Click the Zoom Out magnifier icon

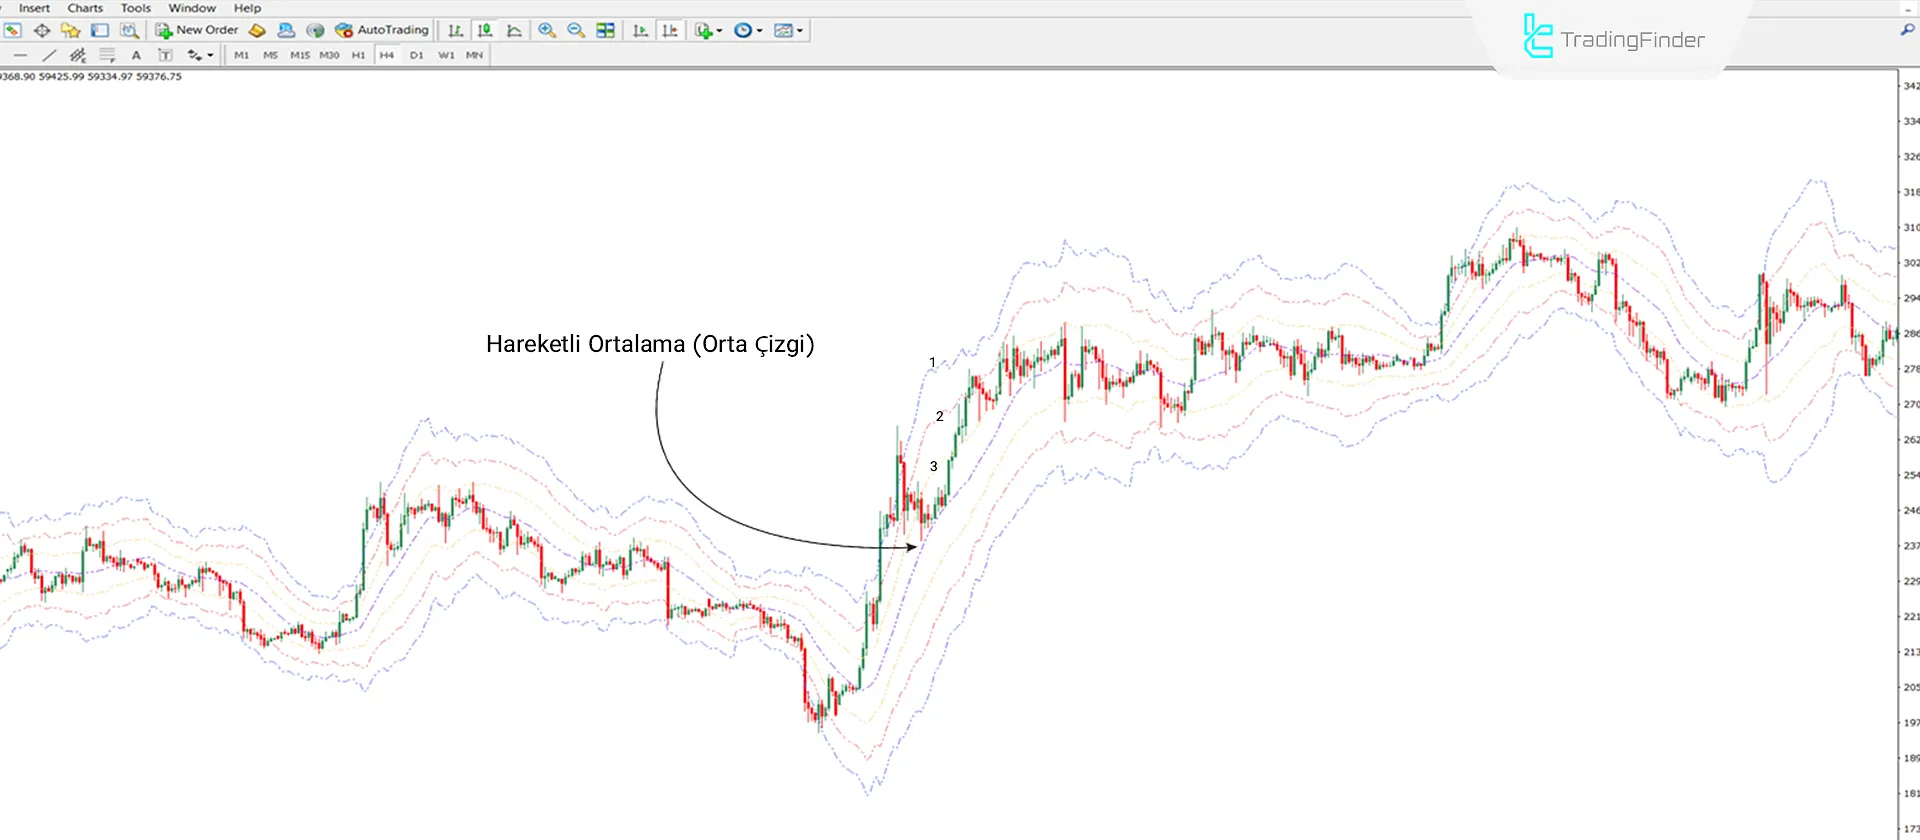click(x=576, y=30)
